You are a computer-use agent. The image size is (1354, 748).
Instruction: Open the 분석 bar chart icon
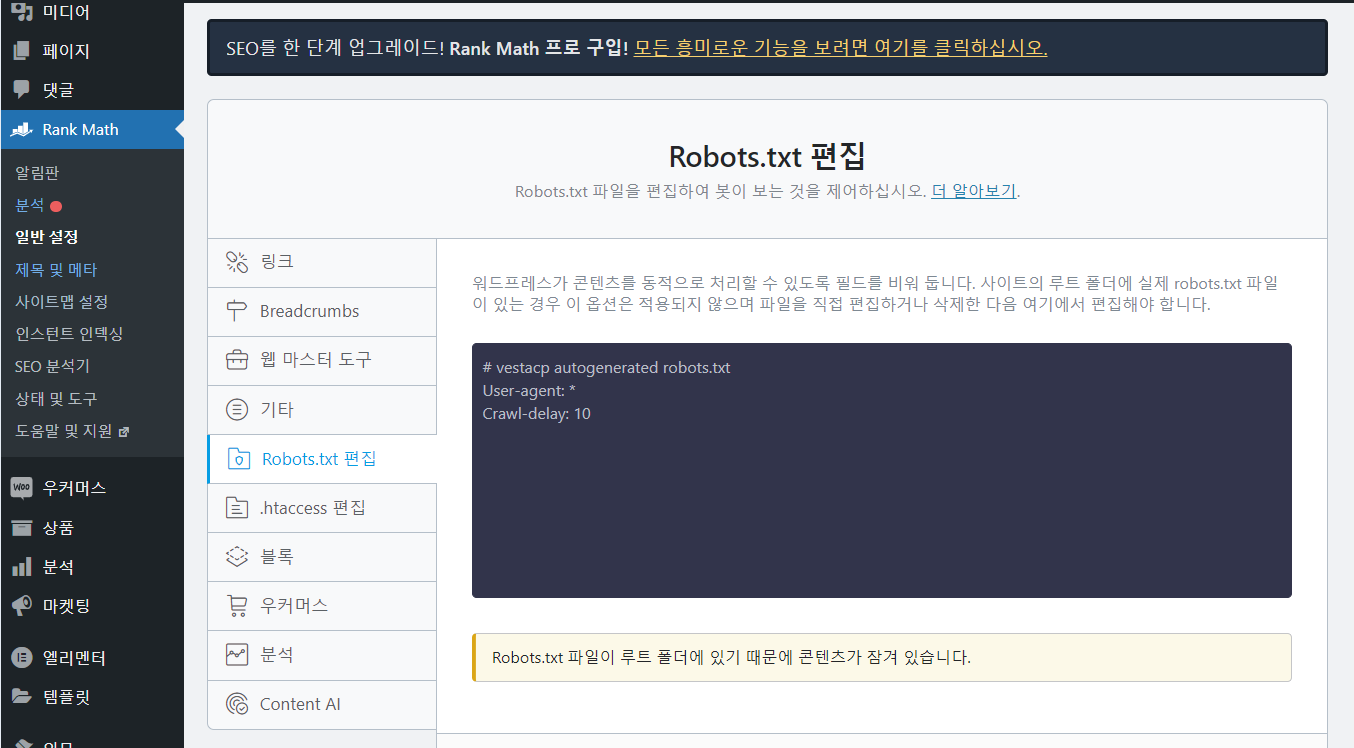[x=22, y=567]
